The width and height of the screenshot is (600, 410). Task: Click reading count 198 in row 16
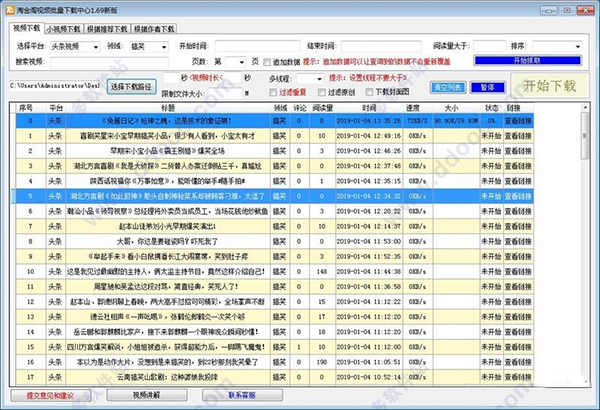tap(322, 362)
